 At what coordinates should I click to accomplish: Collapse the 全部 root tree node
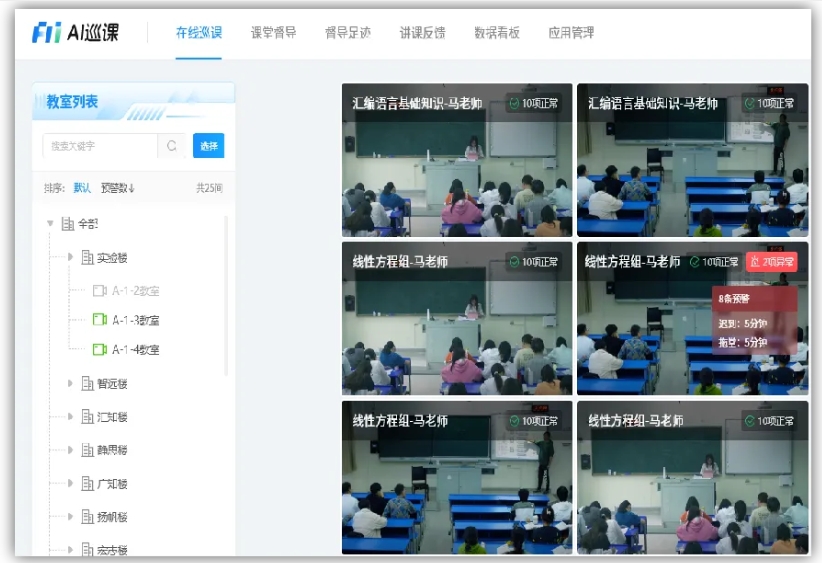(x=50, y=224)
